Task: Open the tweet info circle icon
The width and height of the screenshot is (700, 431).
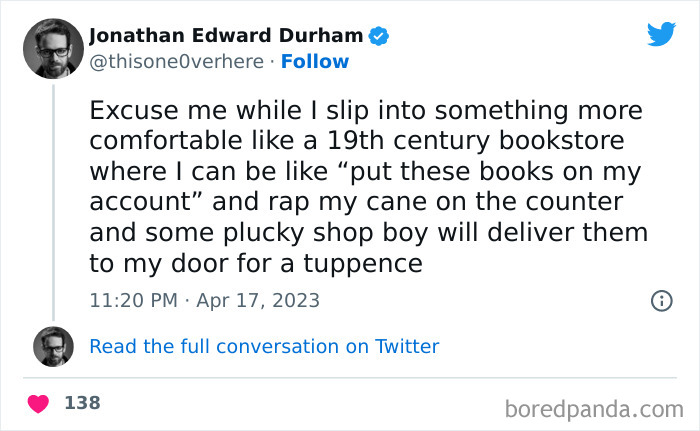Action: 660,300
